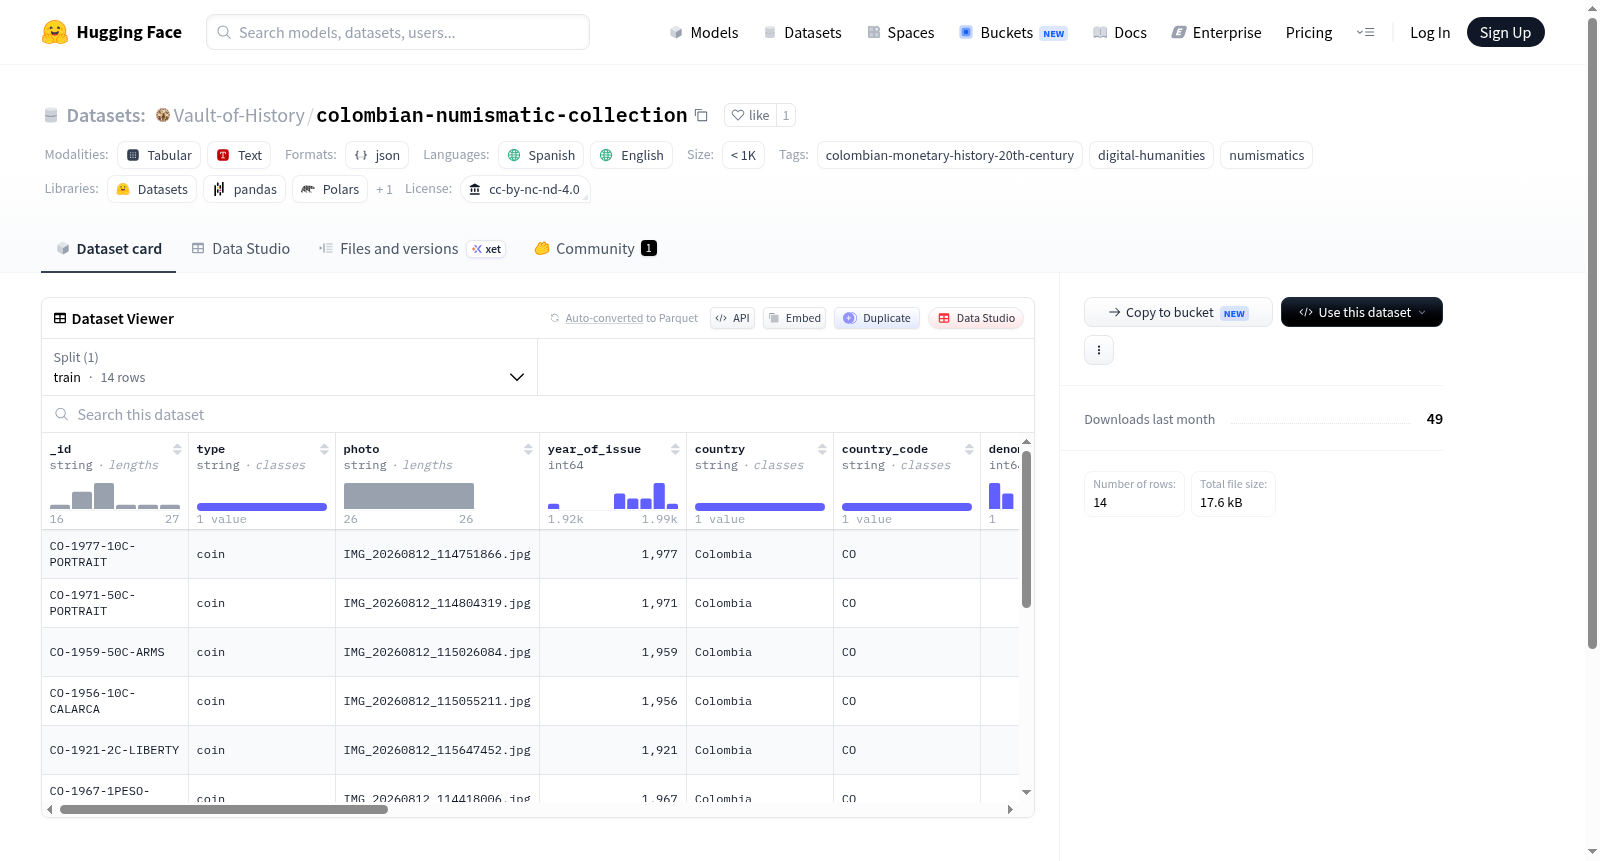This screenshot has height=861, width=1600.
Task: Click the _id lengths histogram
Action: 115,496
